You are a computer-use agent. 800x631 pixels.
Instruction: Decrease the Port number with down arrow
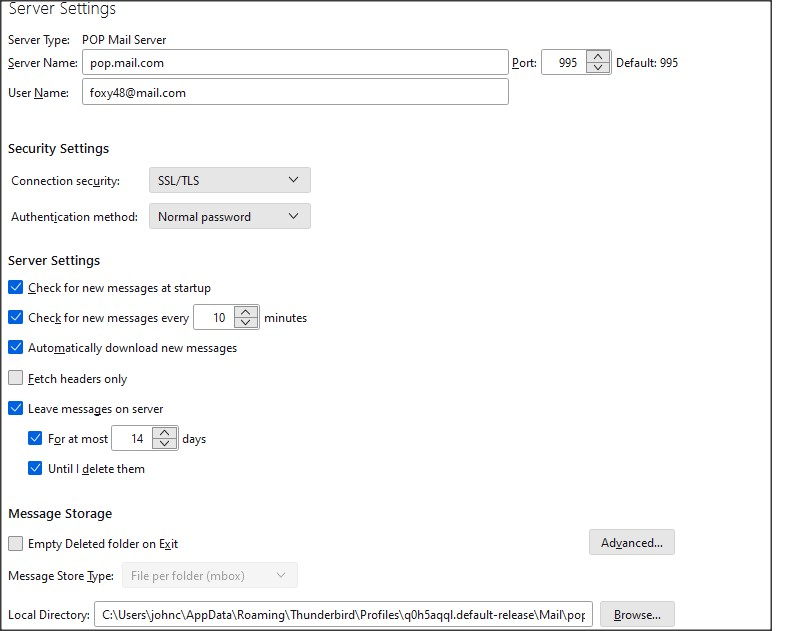point(598,68)
